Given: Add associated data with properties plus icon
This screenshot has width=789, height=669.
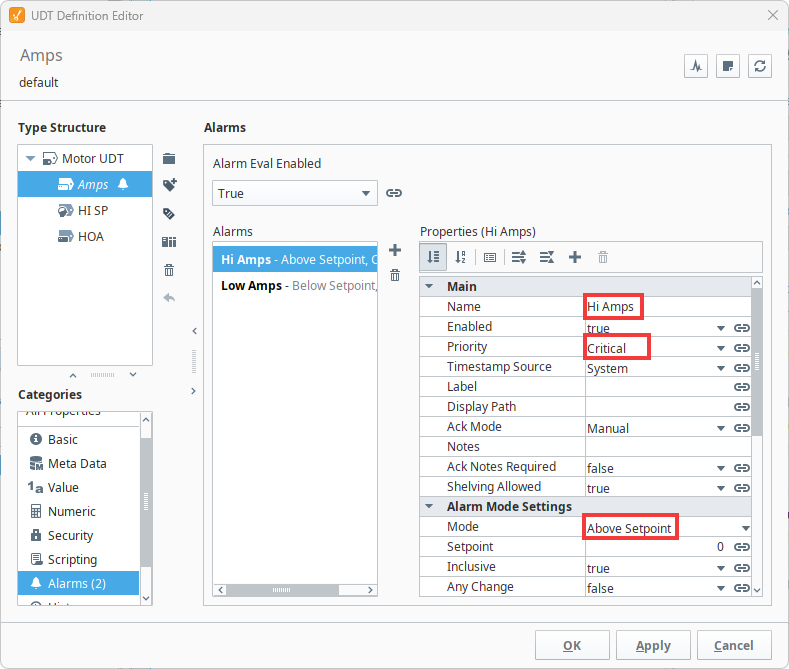Looking at the screenshot, I should [575, 258].
